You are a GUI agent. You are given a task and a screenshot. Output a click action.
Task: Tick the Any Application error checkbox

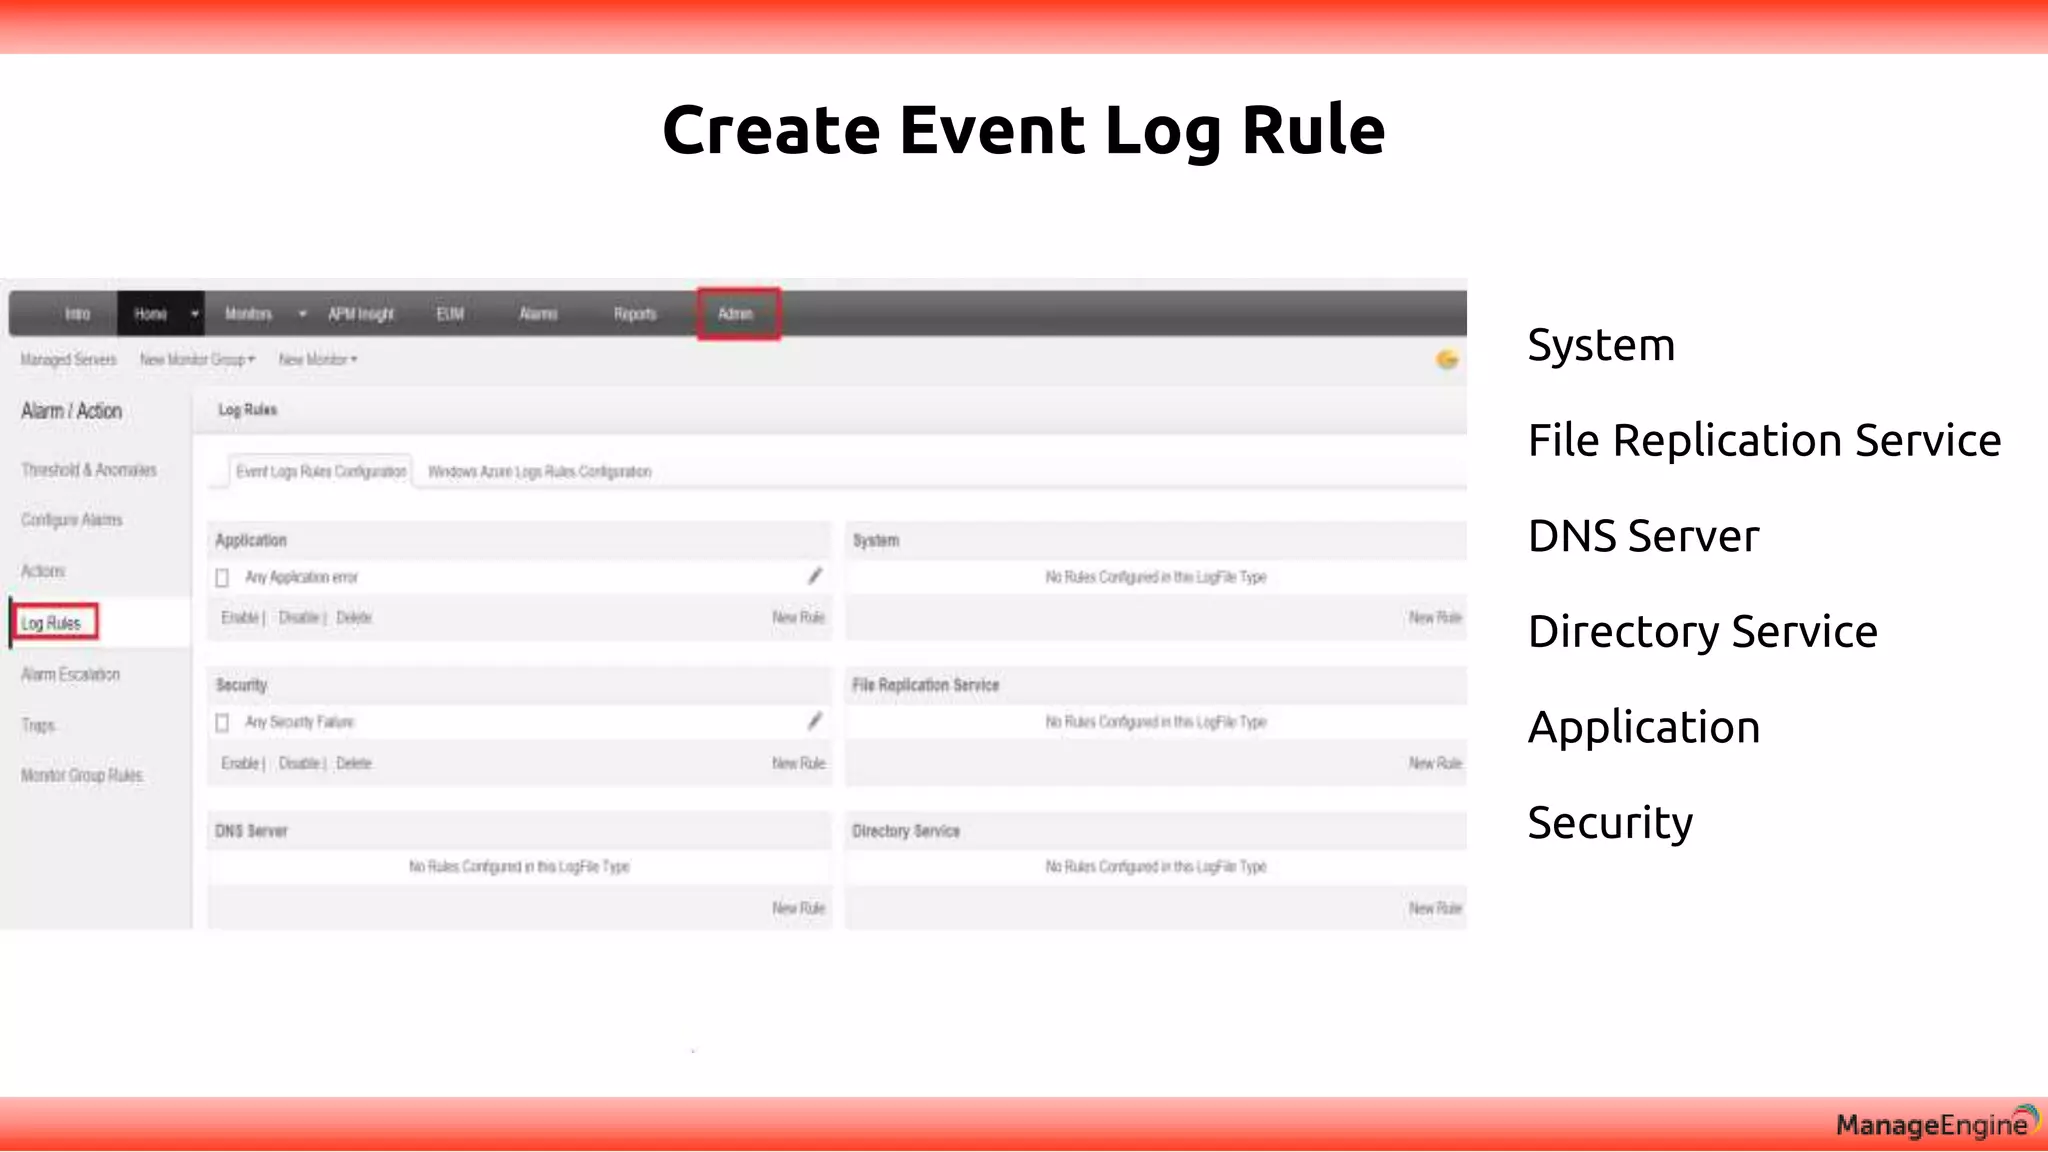pyautogui.click(x=222, y=577)
